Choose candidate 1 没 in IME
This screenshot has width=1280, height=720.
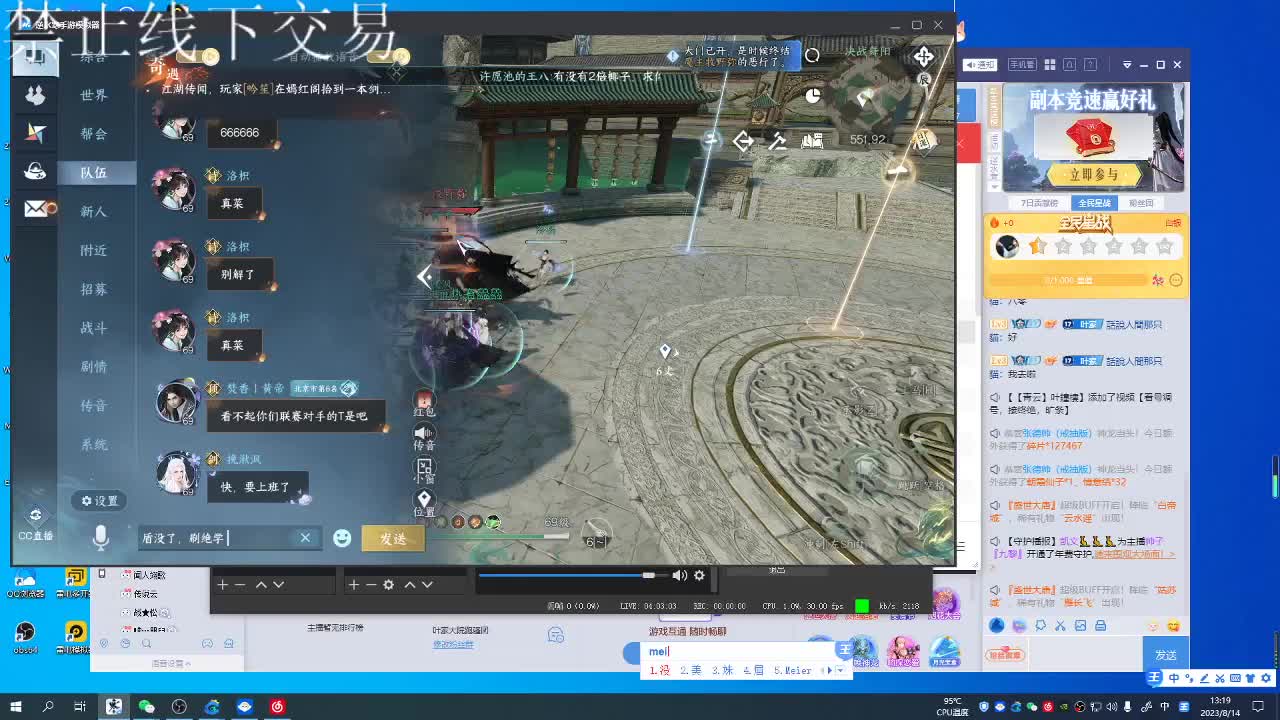[660, 670]
